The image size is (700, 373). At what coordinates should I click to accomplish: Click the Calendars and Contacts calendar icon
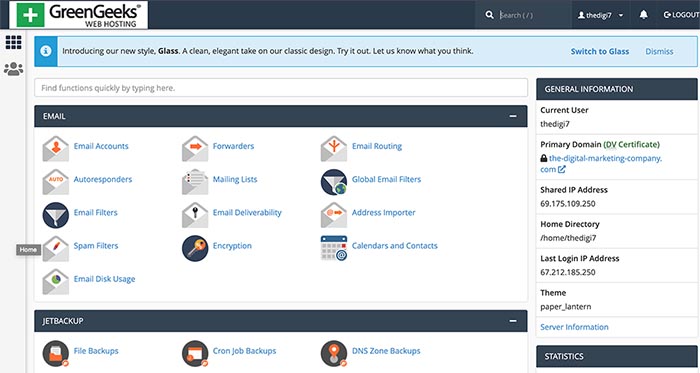(x=334, y=249)
